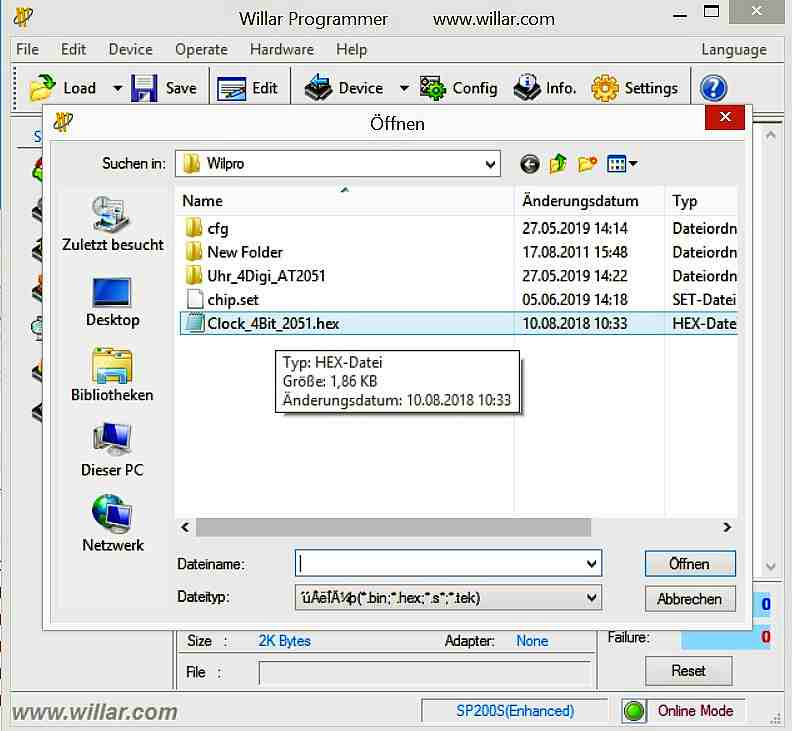
Task: Open the Help menu
Action: (352, 50)
